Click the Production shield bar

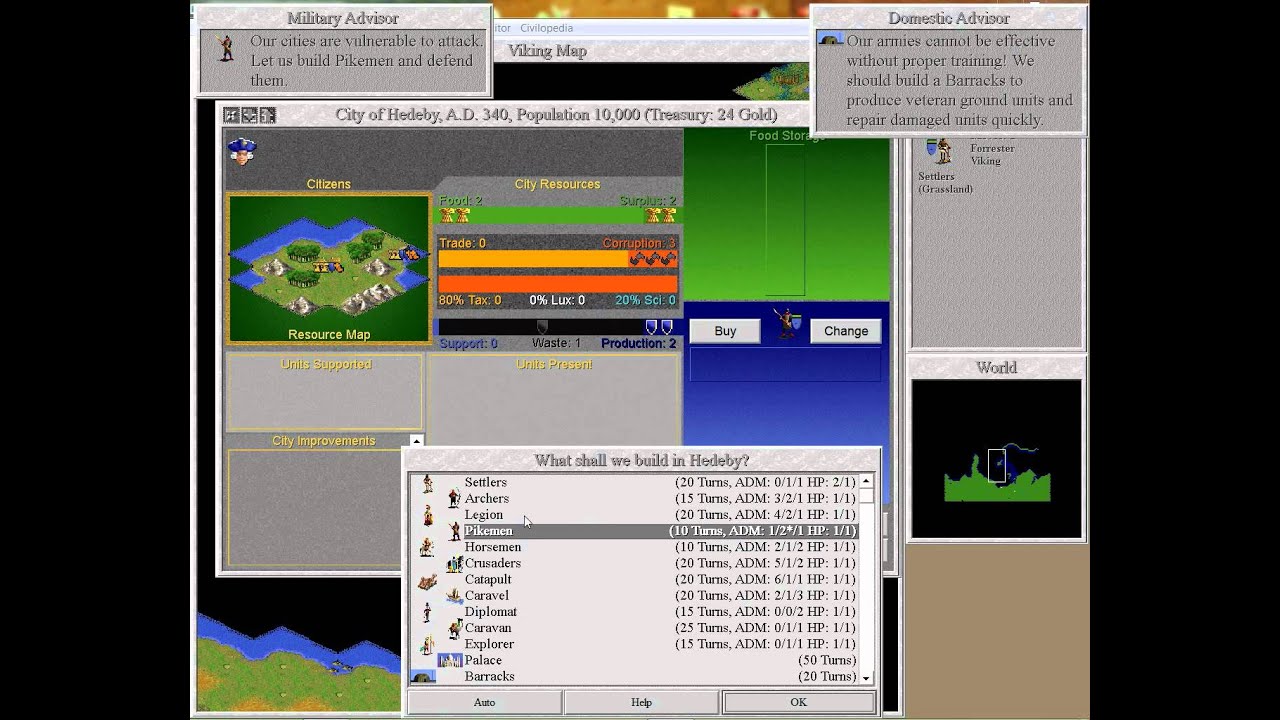[x=558, y=327]
